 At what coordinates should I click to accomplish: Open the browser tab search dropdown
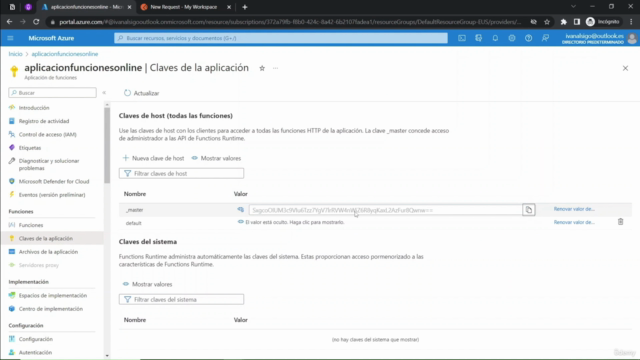[x=573, y=7]
